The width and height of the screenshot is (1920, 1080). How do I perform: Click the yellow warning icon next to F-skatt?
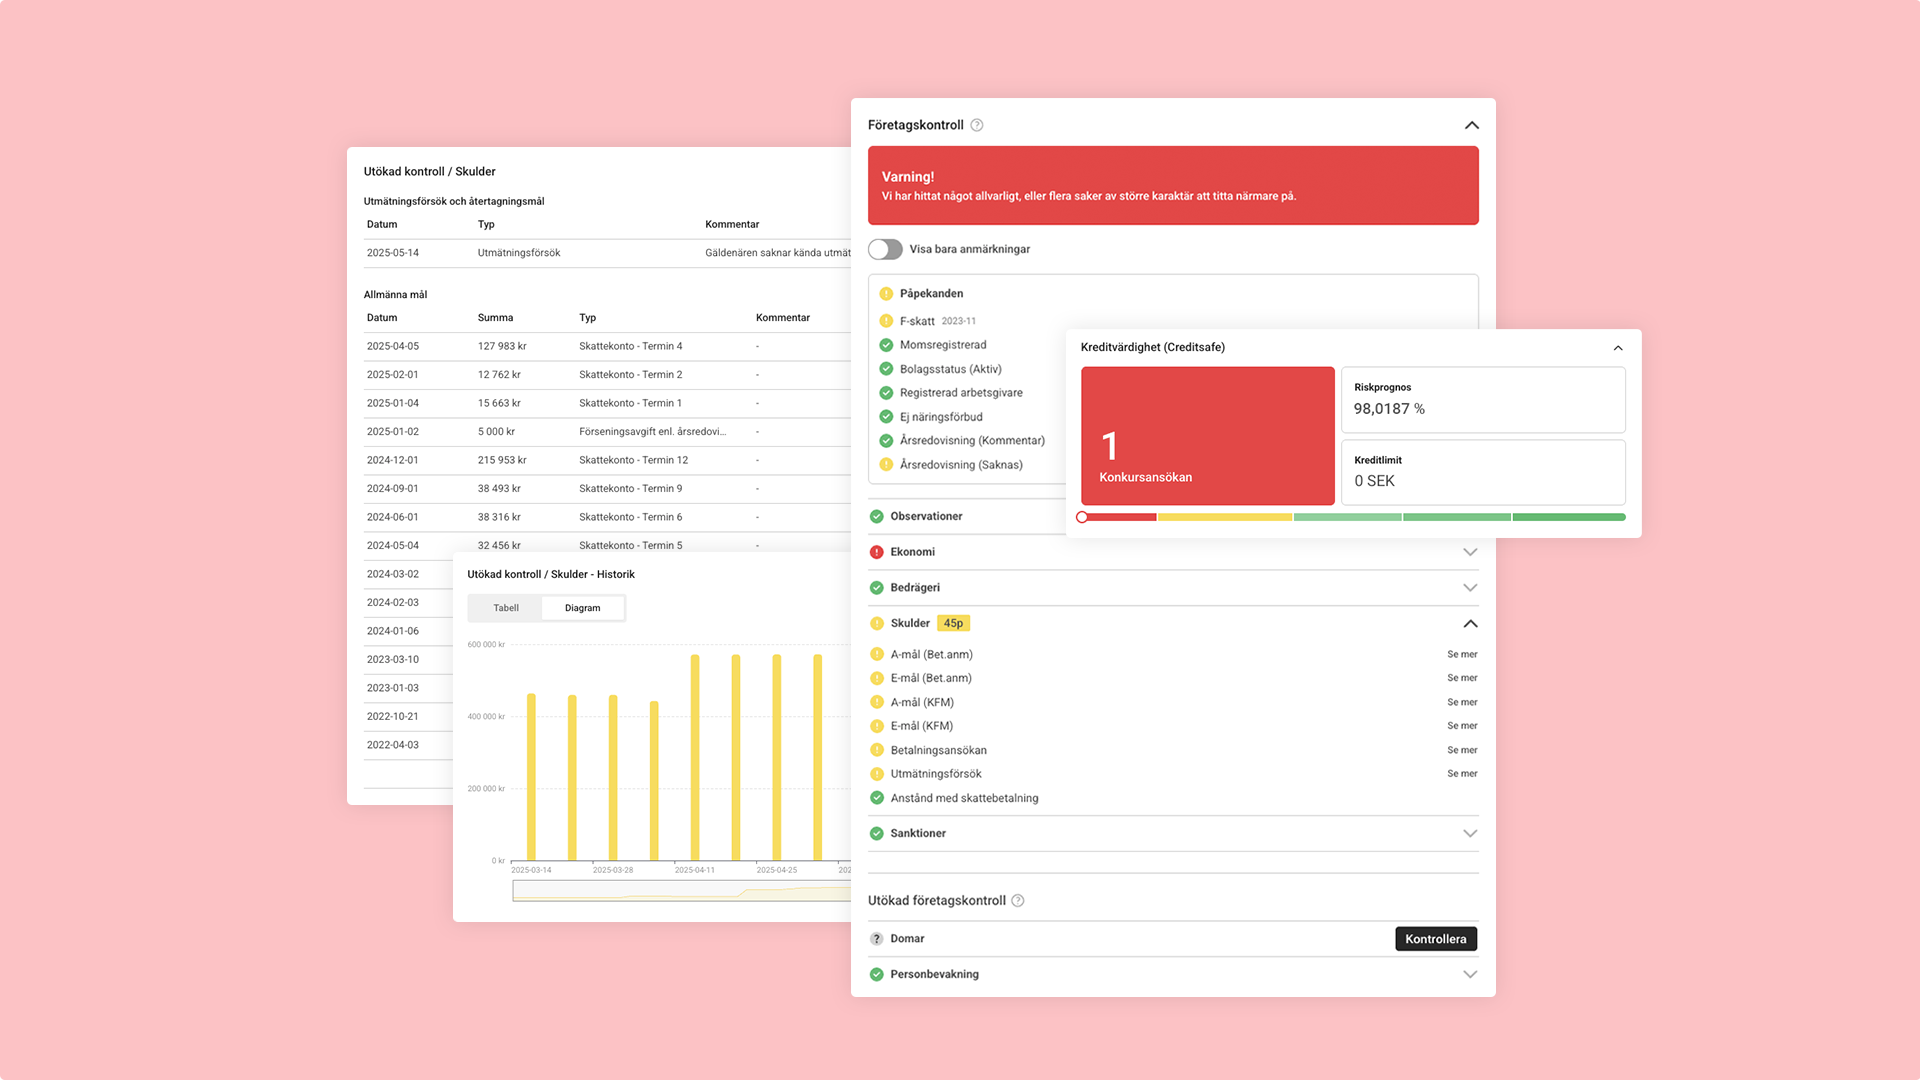coord(886,321)
